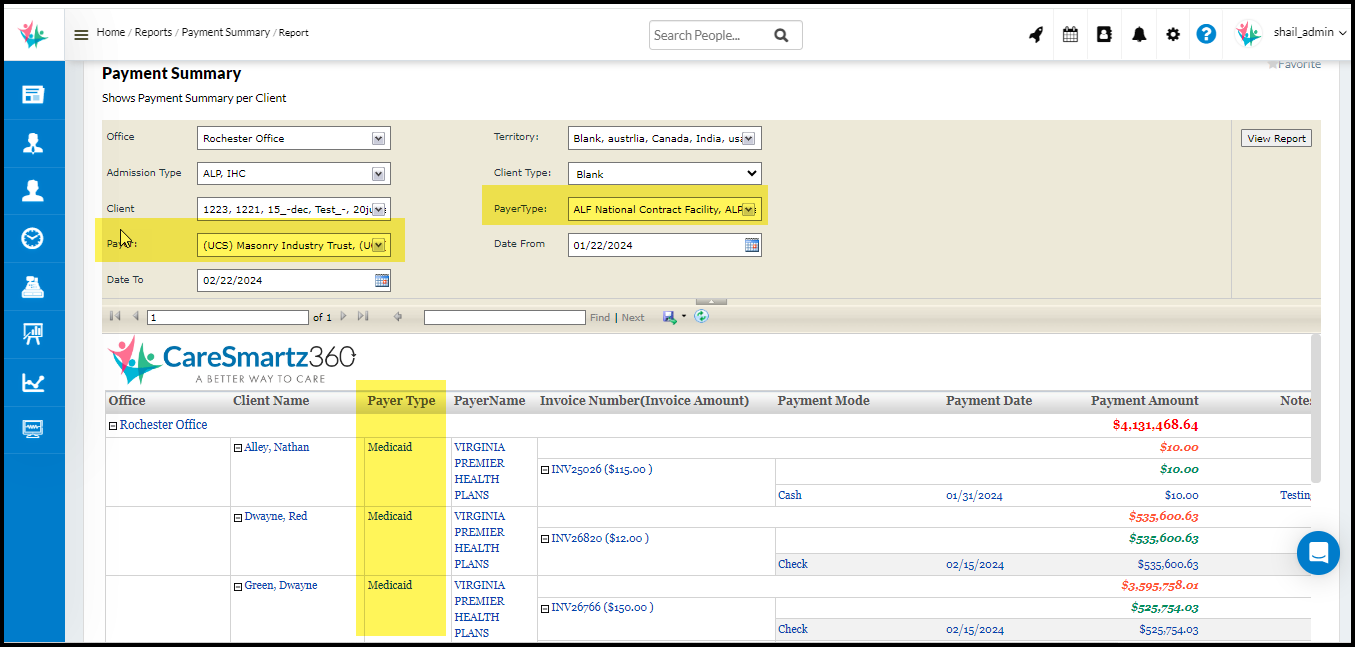
Task: Open the PayerType dropdown
Action: pyautogui.click(x=750, y=210)
